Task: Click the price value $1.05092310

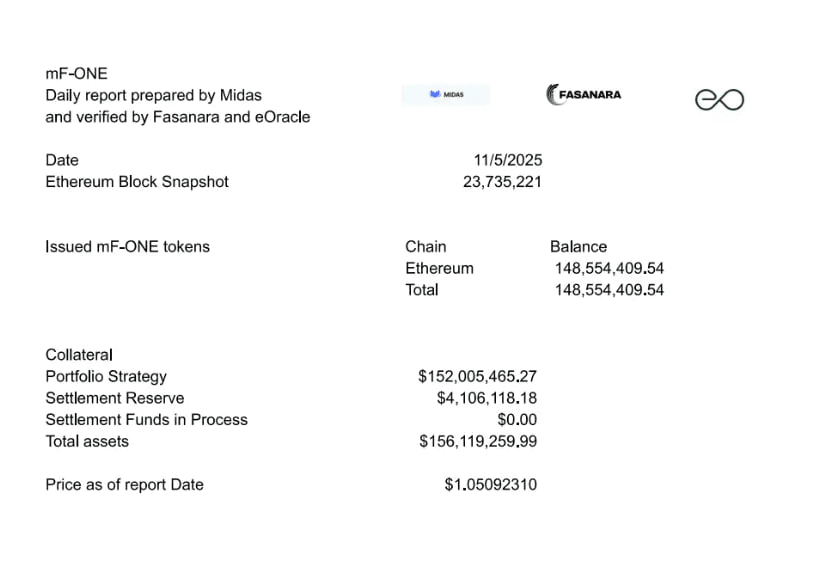Action: coord(490,485)
